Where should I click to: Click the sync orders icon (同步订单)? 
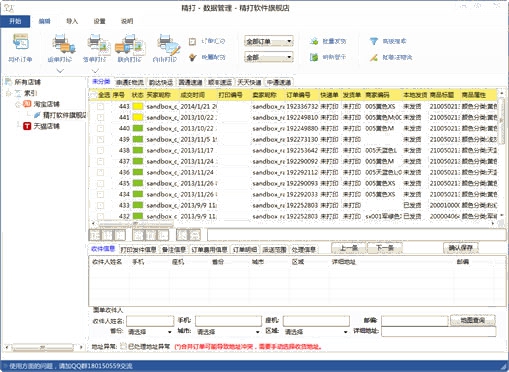[21, 43]
